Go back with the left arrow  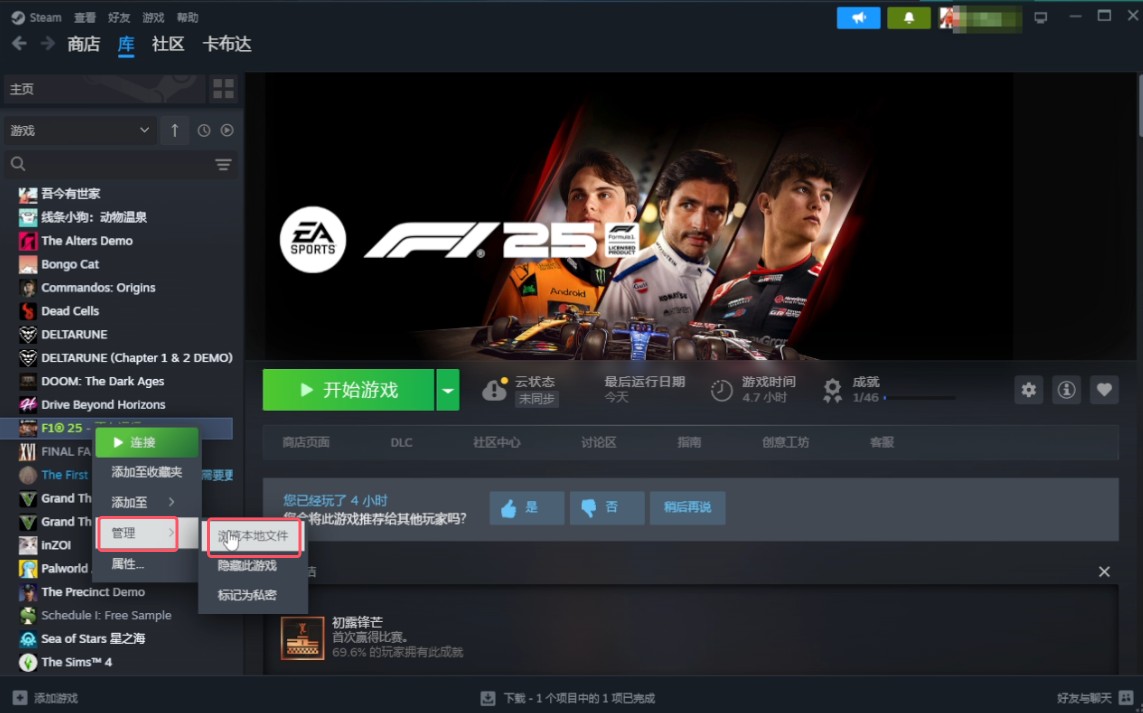(x=19, y=44)
